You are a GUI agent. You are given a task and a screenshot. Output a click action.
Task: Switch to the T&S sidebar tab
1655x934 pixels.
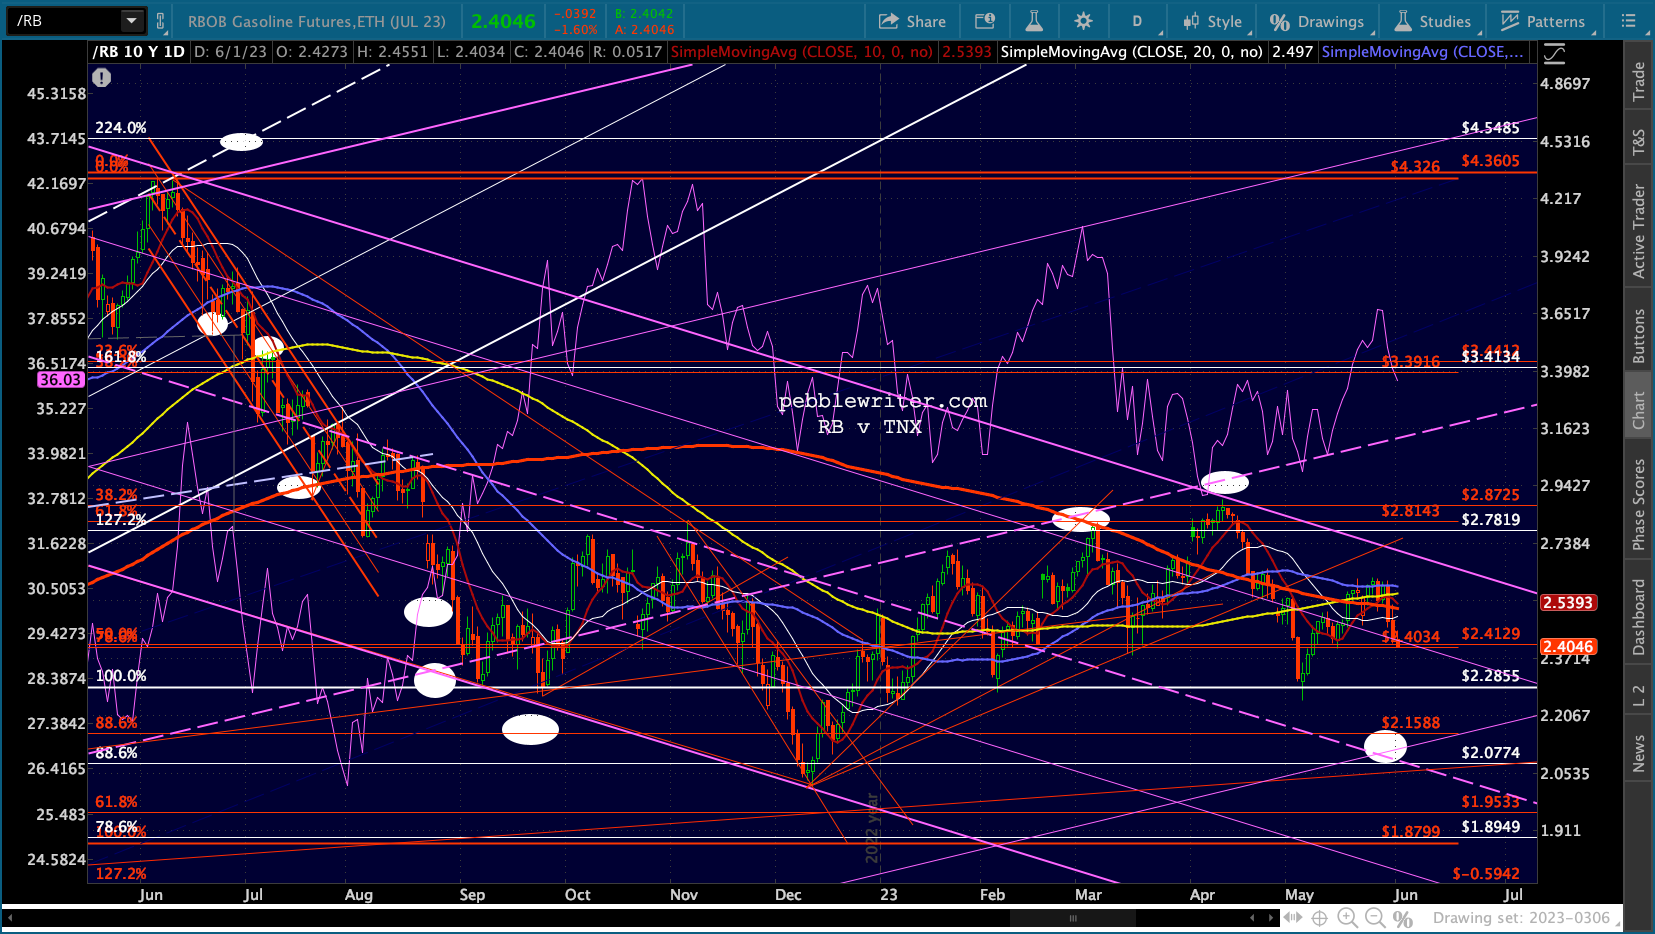pyautogui.click(x=1638, y=142)
